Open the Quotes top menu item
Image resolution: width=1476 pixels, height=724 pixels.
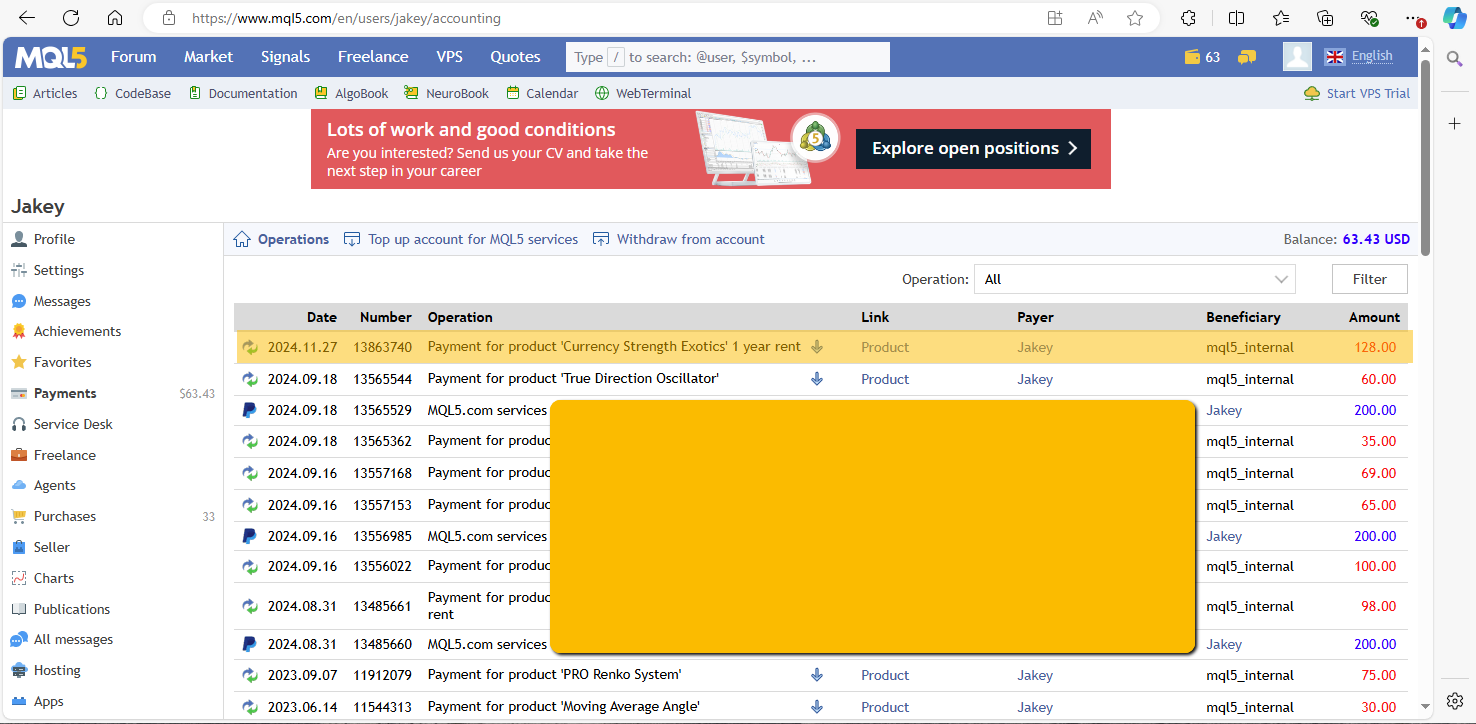[515, 57]
